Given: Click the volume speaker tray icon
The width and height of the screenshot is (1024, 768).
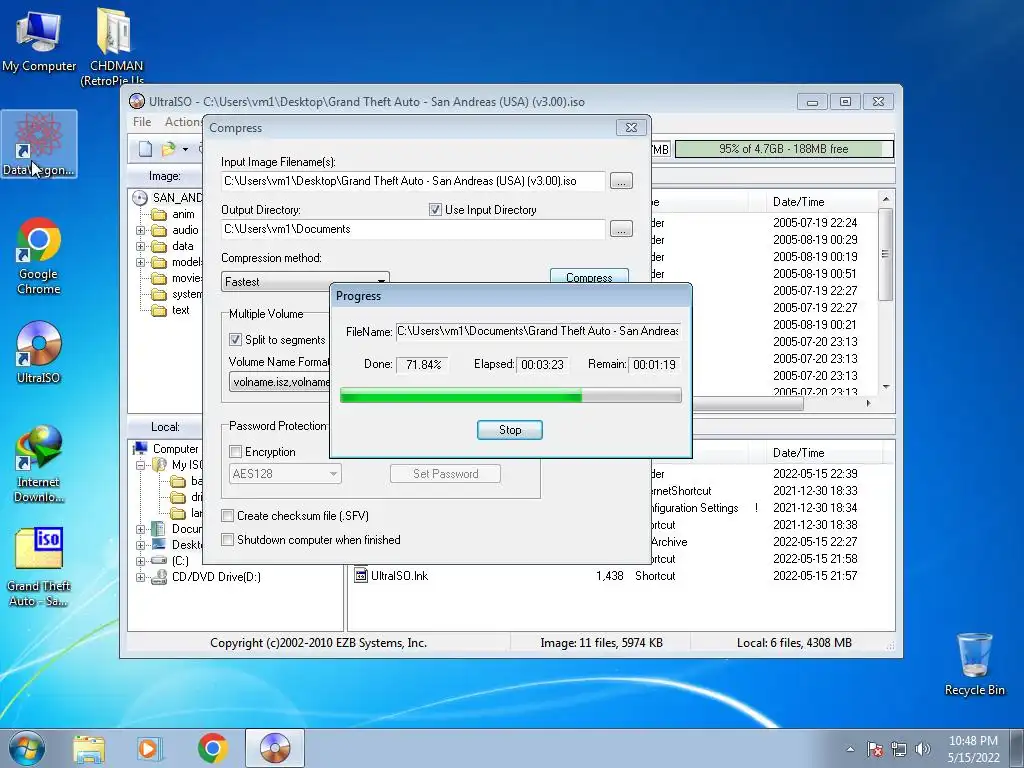Looking at the screenshot, I should pyautogui.click(x=923, y=749).
